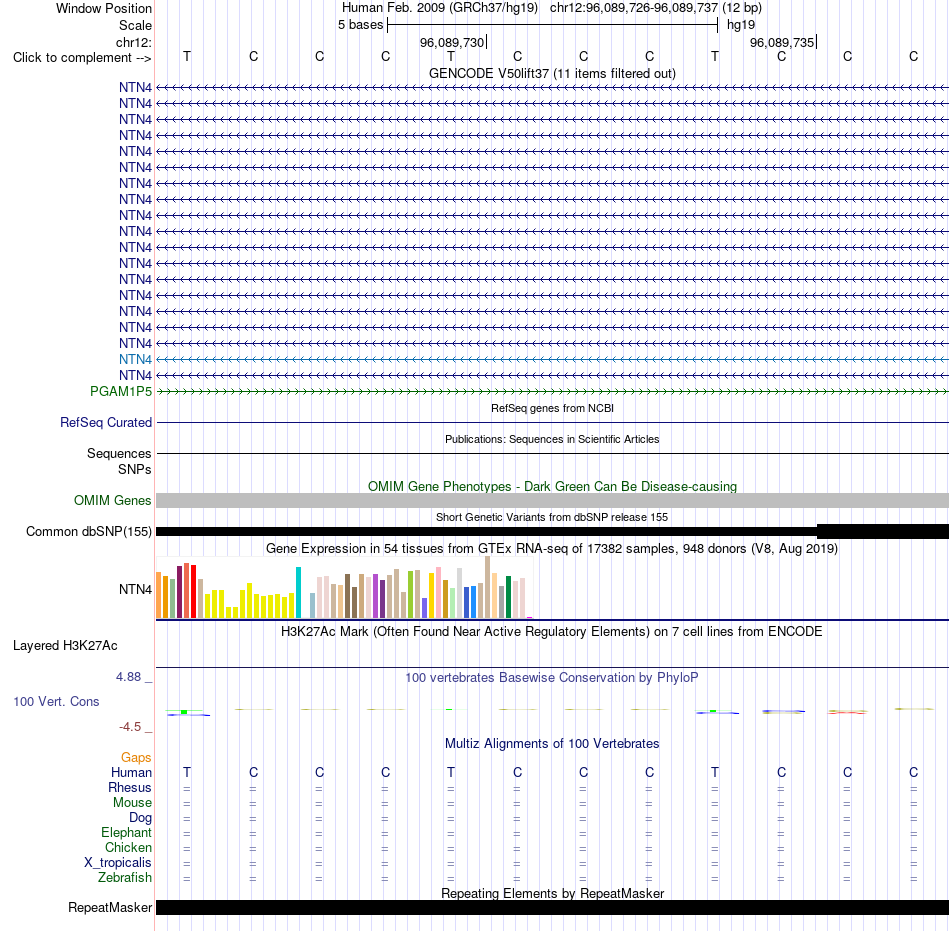This screenshot has height=931, width=950.
Task: Click the SNPs track label
Action: pos(135,469)
